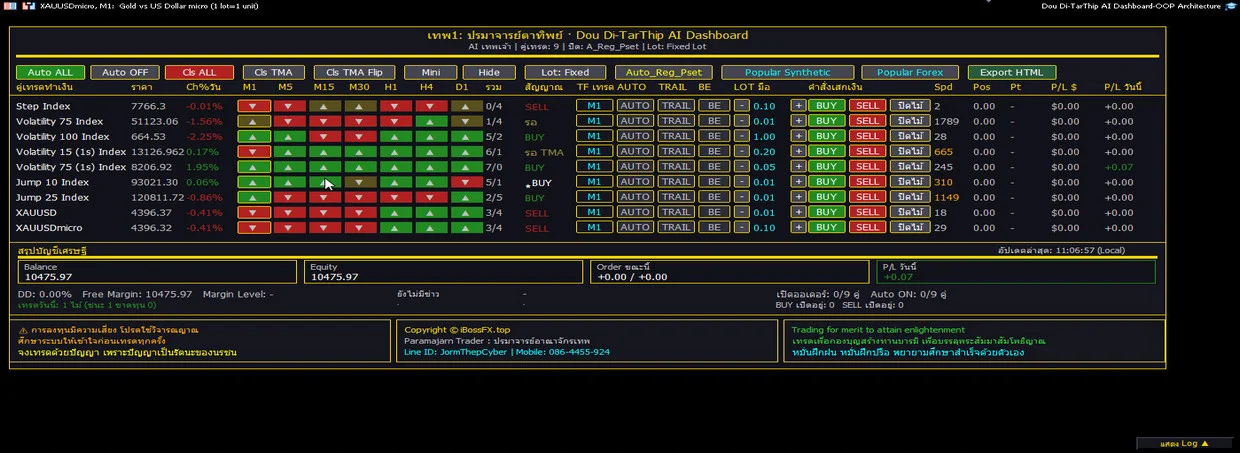Expand the แสดง Log panel
This screenshot has height=453, width=1240.
(1183, 443)
